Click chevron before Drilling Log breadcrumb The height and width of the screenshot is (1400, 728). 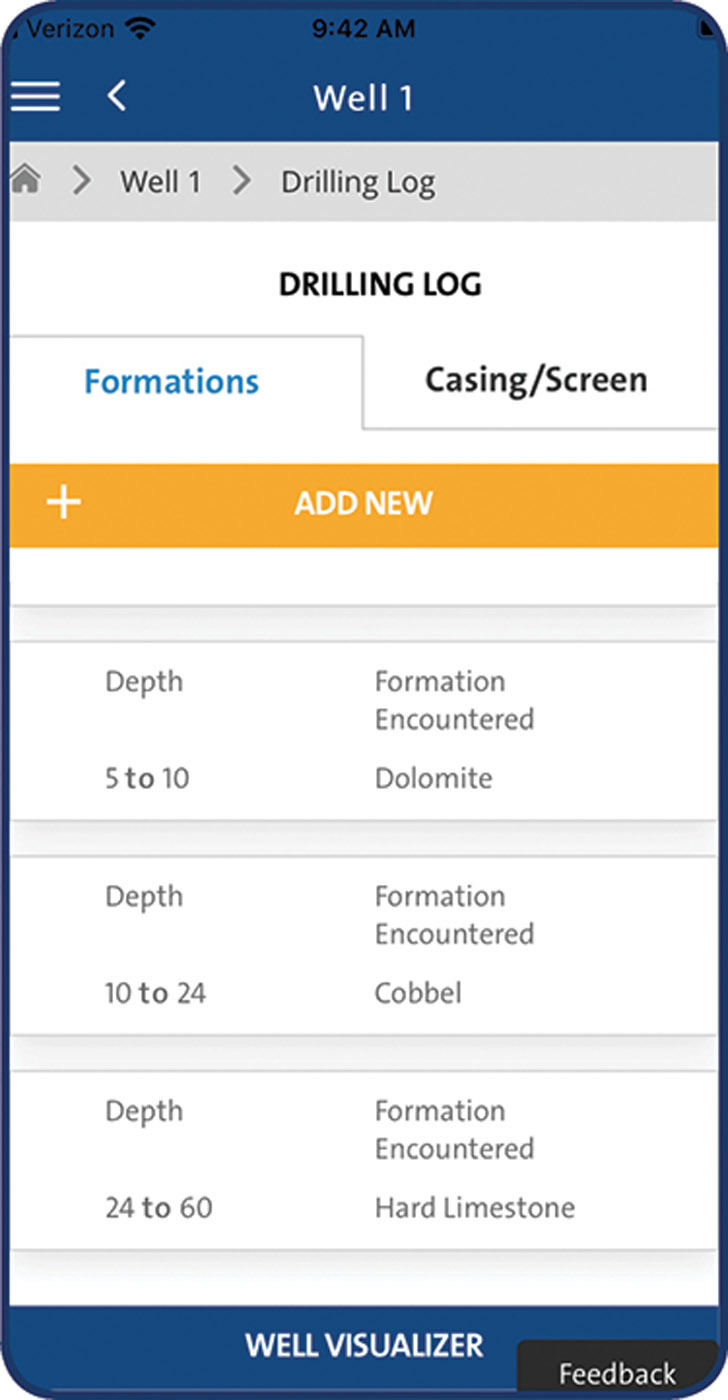pos(242,181)
